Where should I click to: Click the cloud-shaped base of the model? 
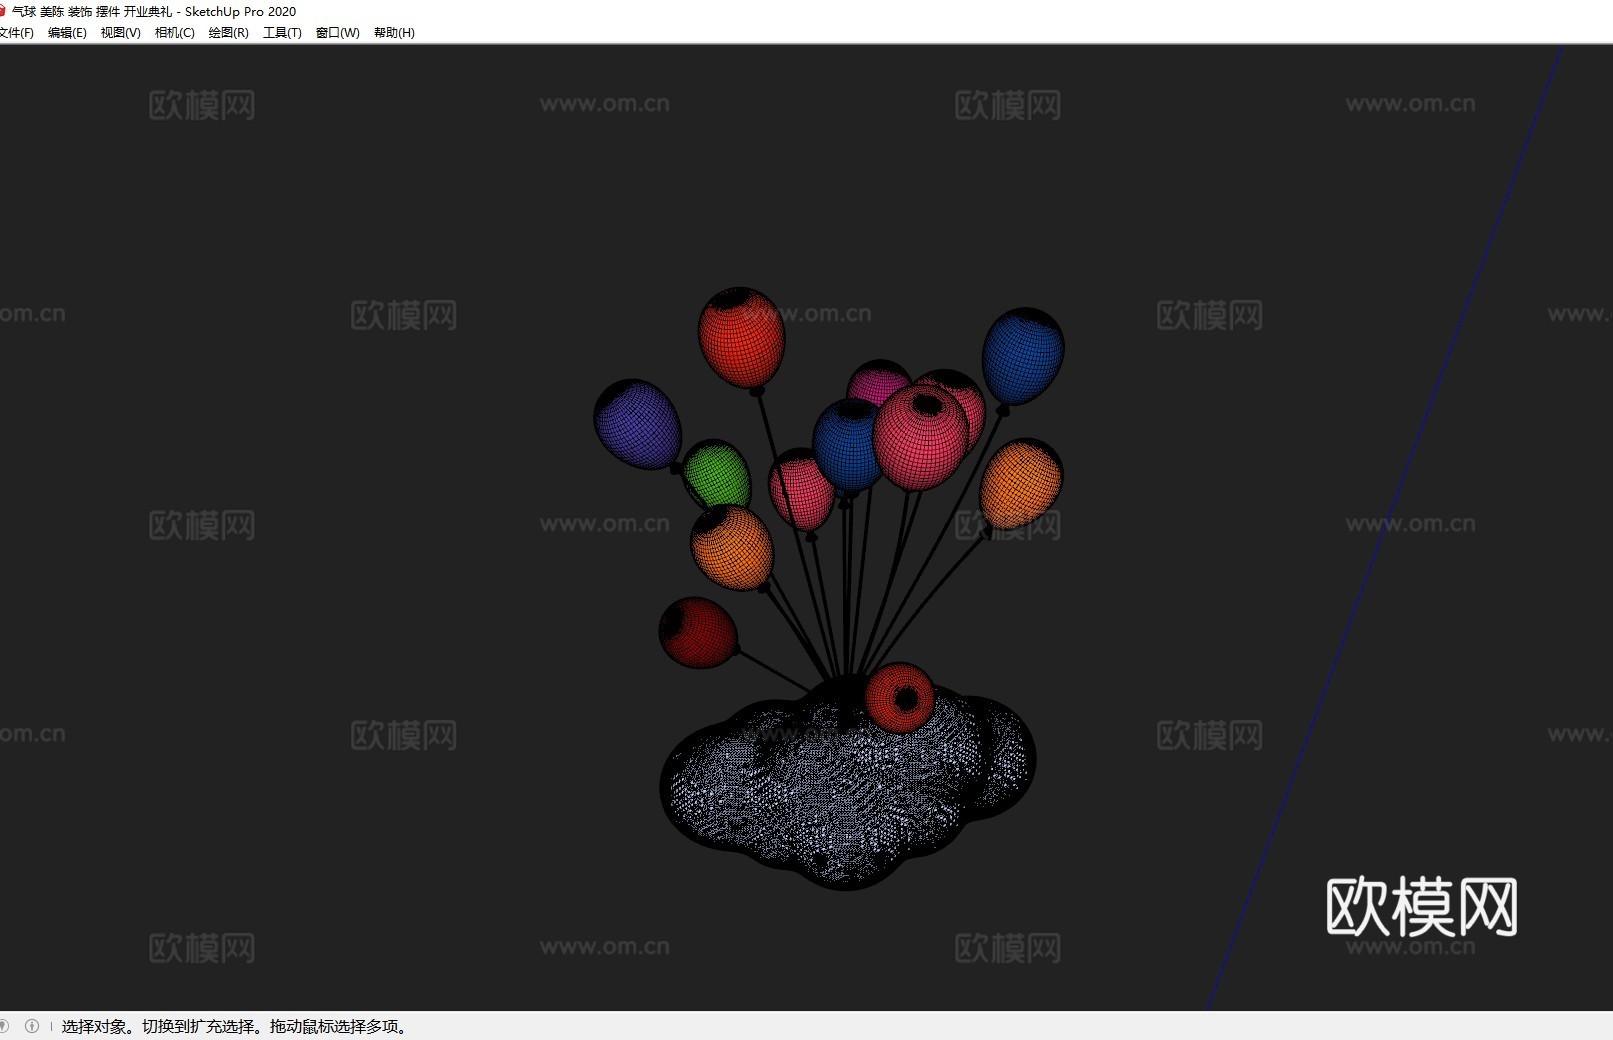point(847,792)
